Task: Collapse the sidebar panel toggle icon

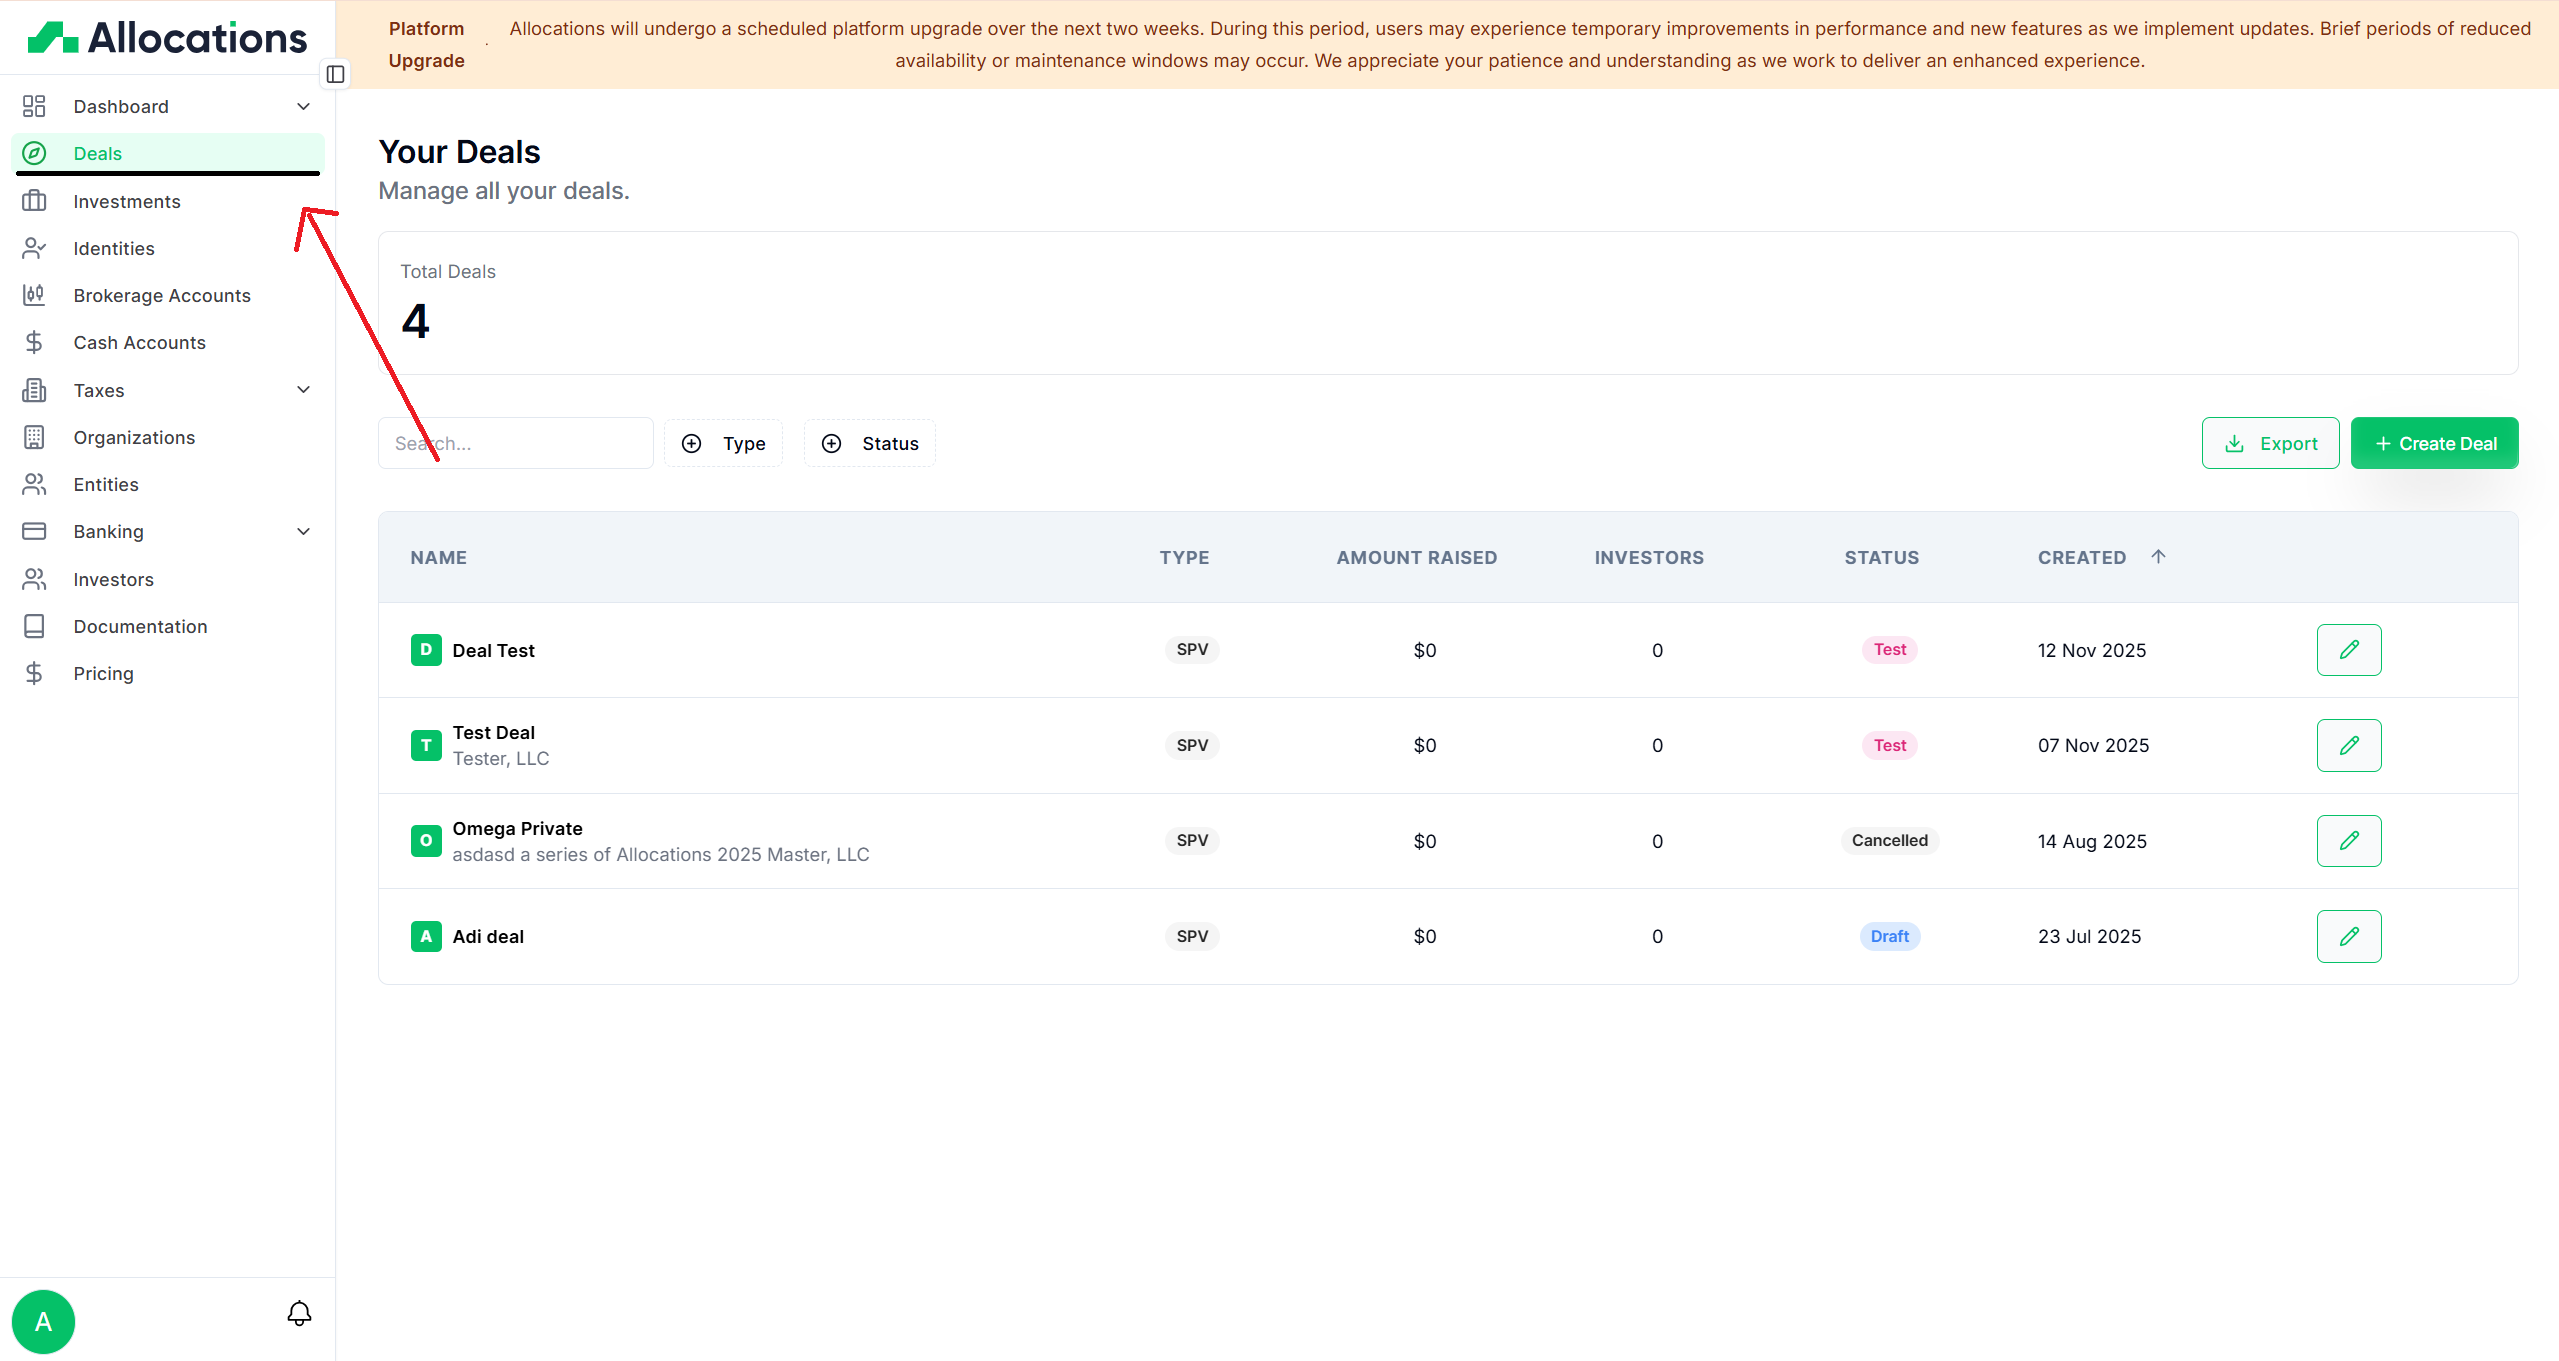Action: [x=336, y=74]
